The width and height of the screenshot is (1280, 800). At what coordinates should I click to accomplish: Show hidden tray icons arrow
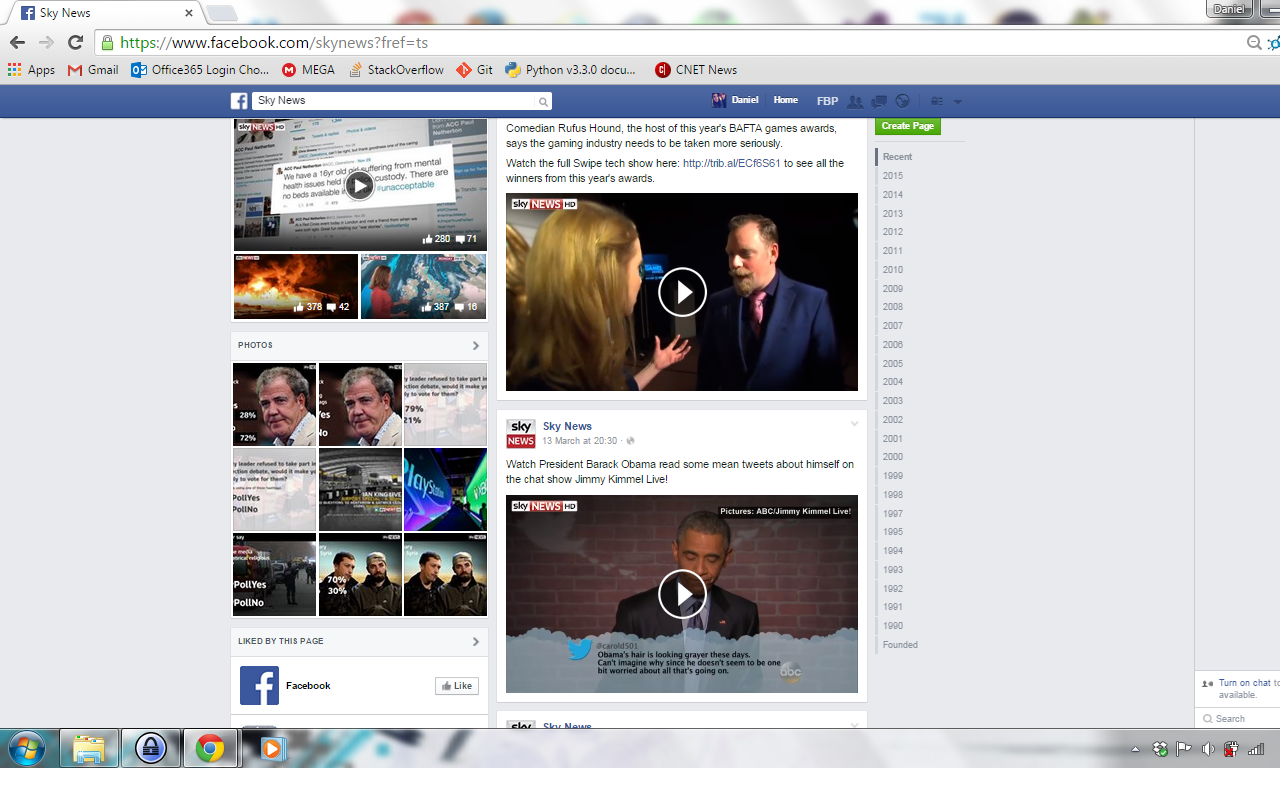tap(1136, 749)
